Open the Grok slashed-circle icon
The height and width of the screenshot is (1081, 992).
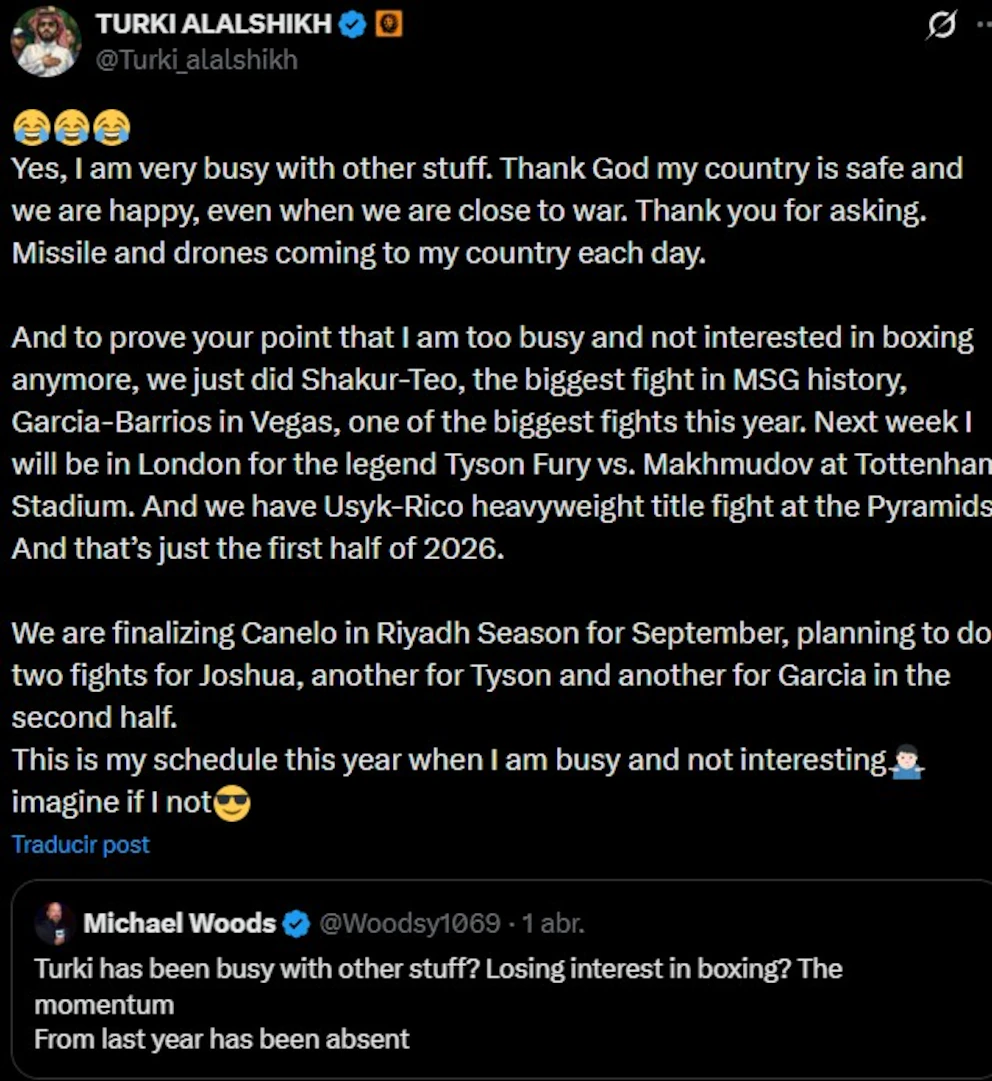coord(941,26)
